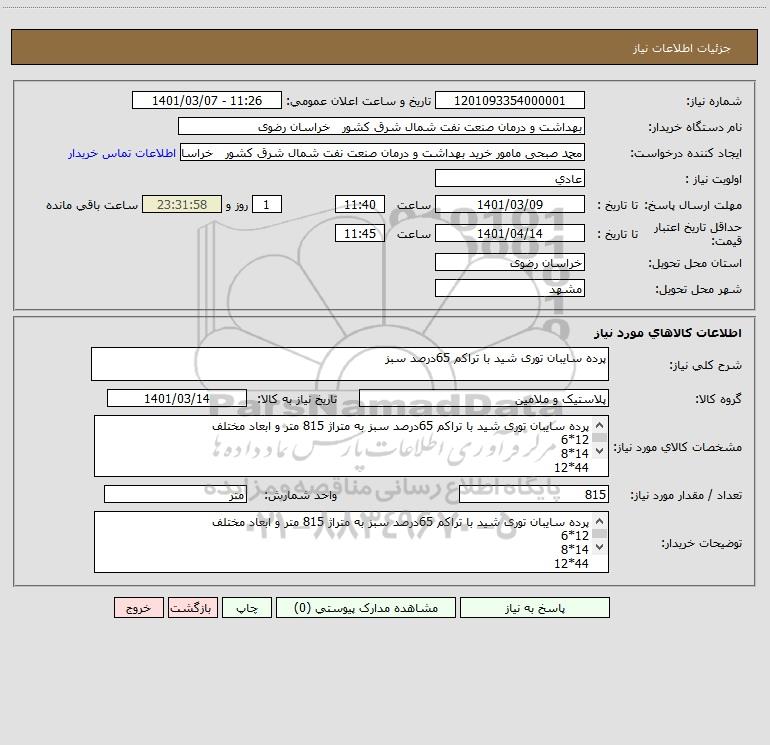Image resolution: width=770 pixels, height=745 pixels.
Task: Click the ایجاد کننده درخواست field
Action: (383, 152)
